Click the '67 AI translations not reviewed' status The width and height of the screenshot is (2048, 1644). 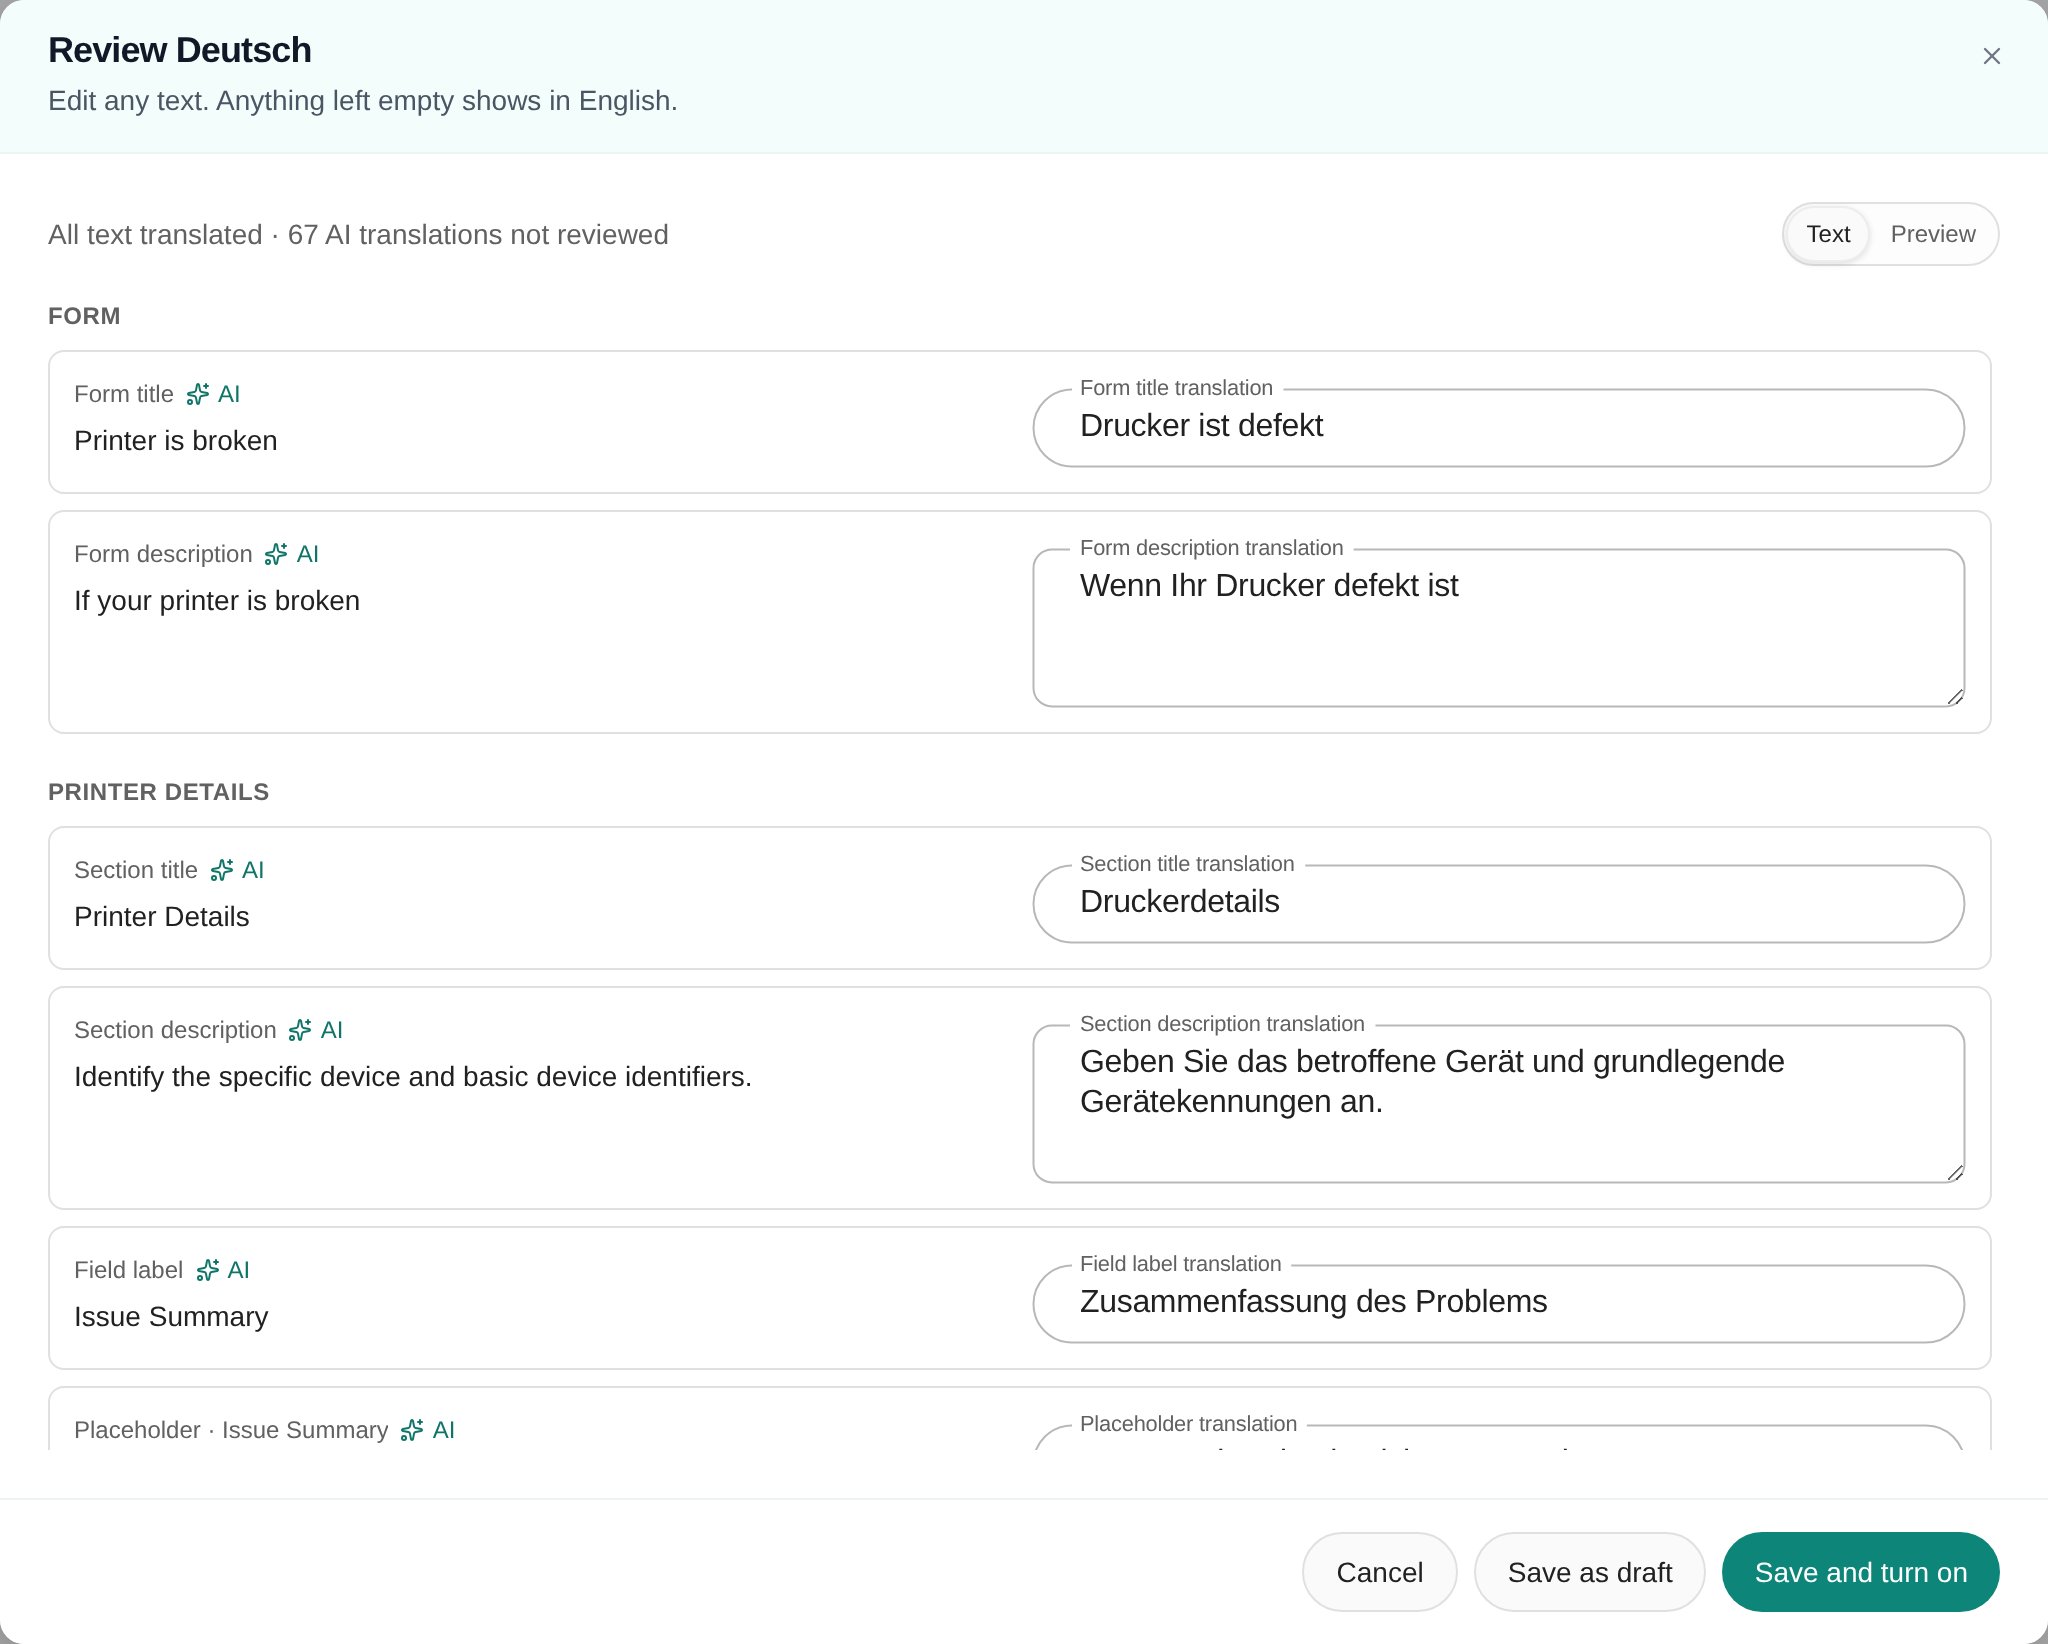point(478,235)
